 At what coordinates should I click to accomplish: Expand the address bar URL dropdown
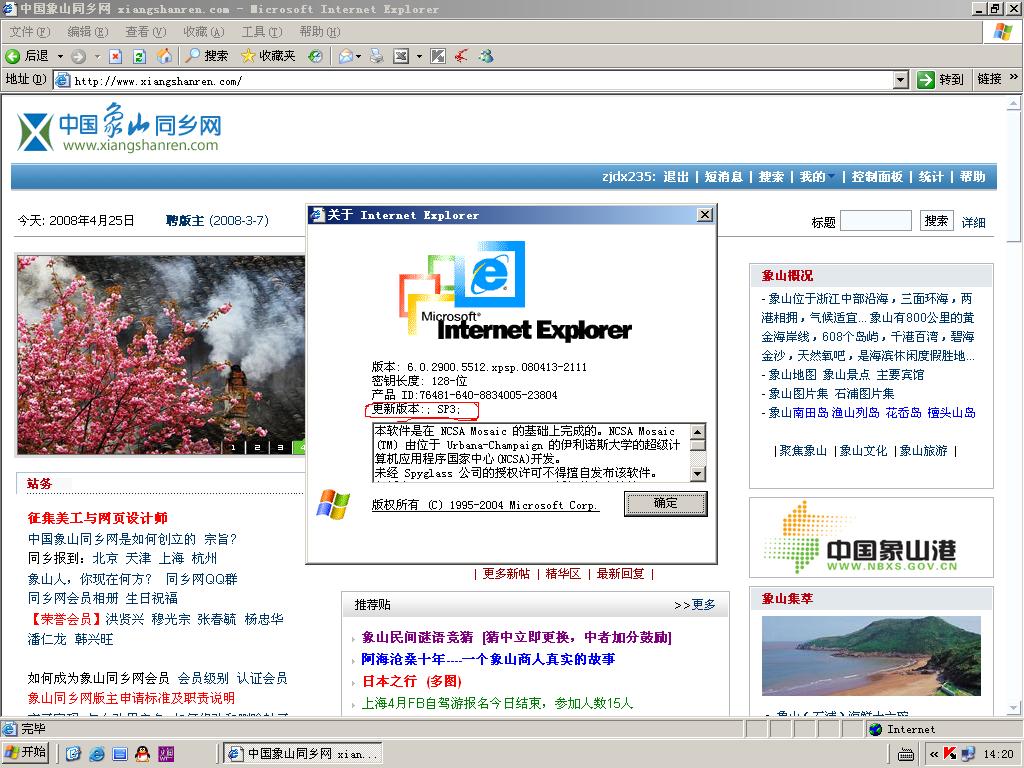click(900, 80)
